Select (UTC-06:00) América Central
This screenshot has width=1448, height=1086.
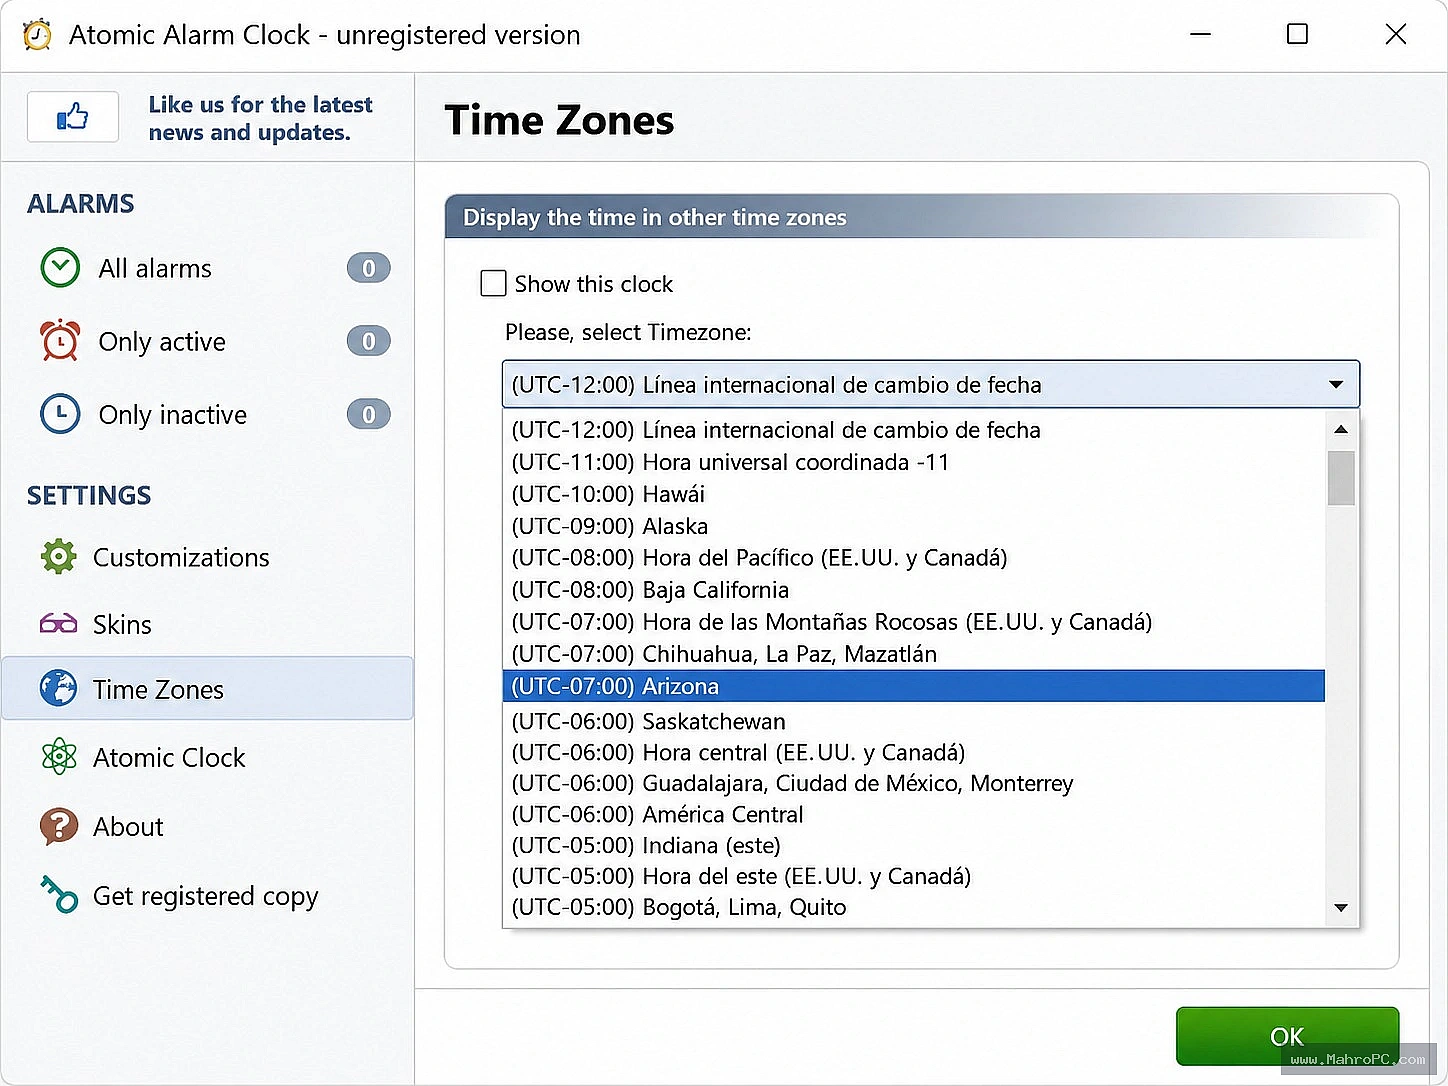(x=913, y=814)
